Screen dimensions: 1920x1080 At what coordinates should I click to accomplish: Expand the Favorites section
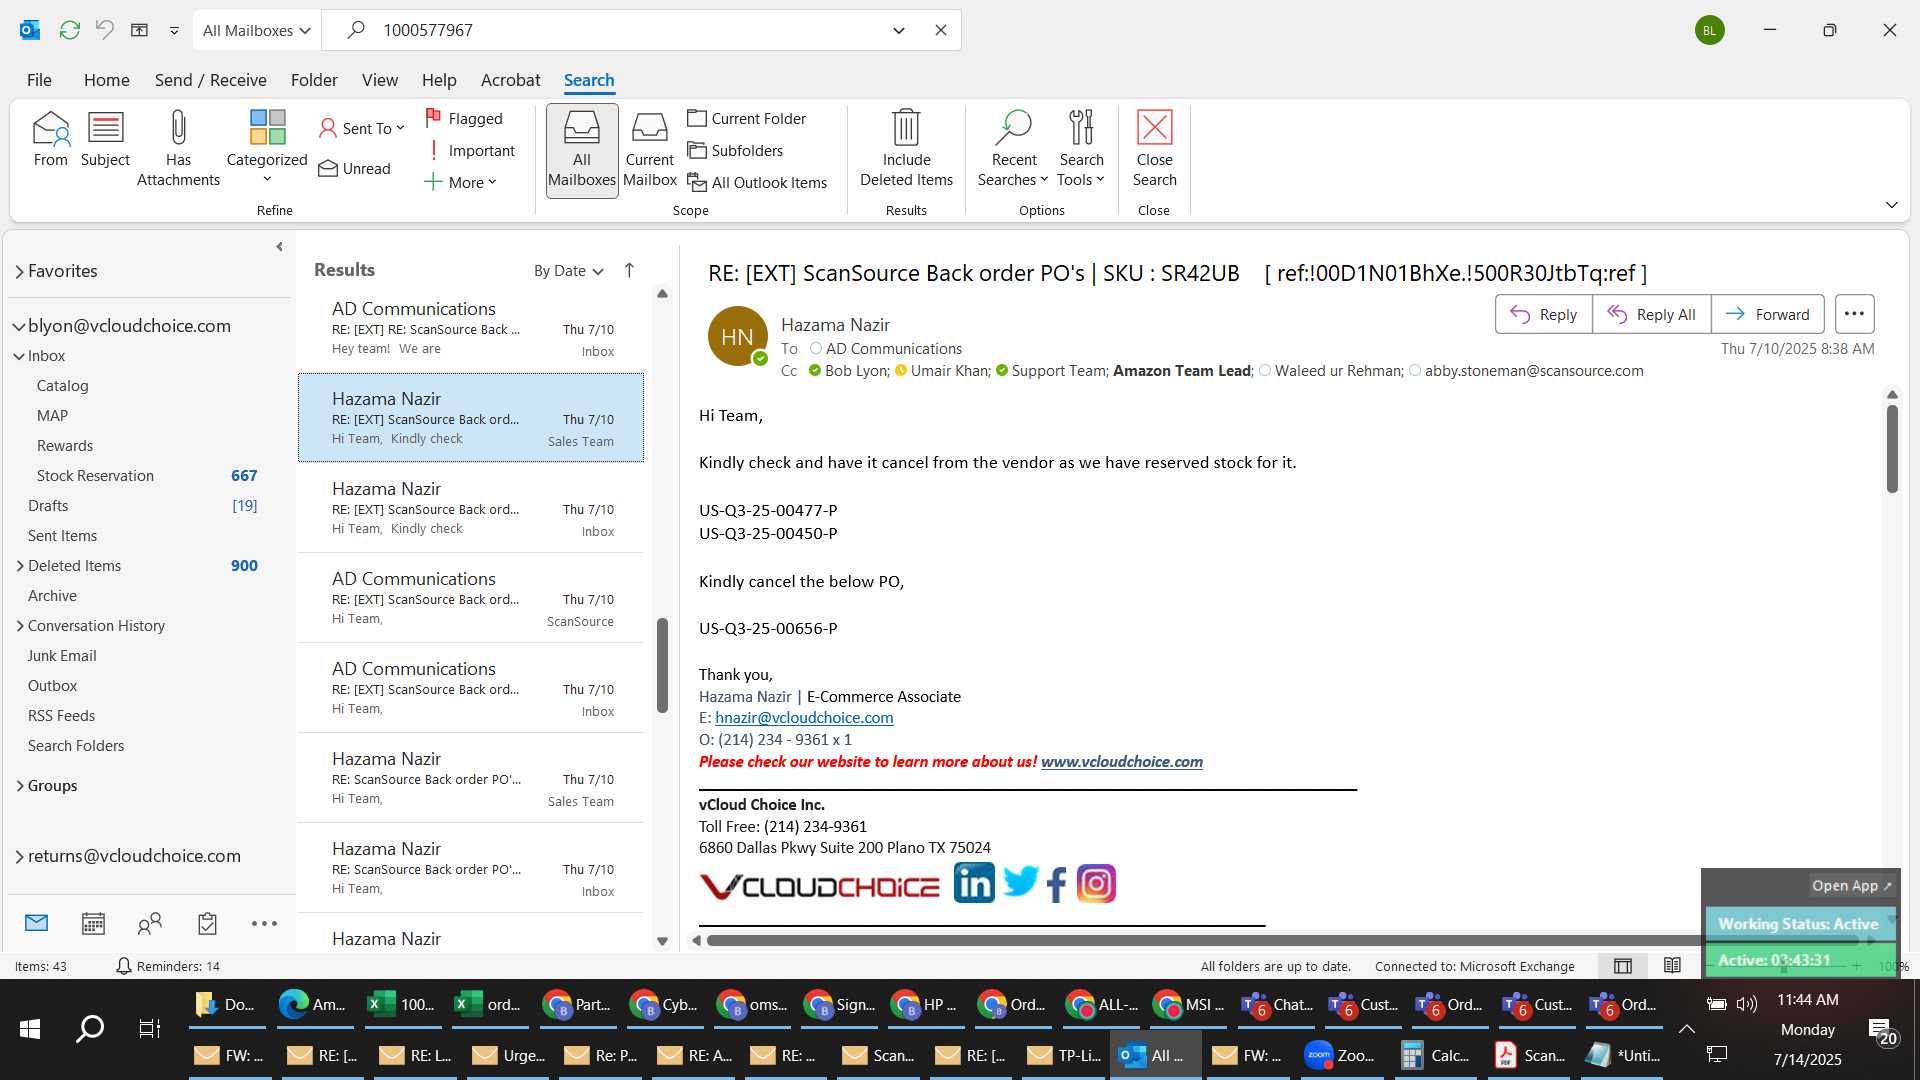click(19, 272)
